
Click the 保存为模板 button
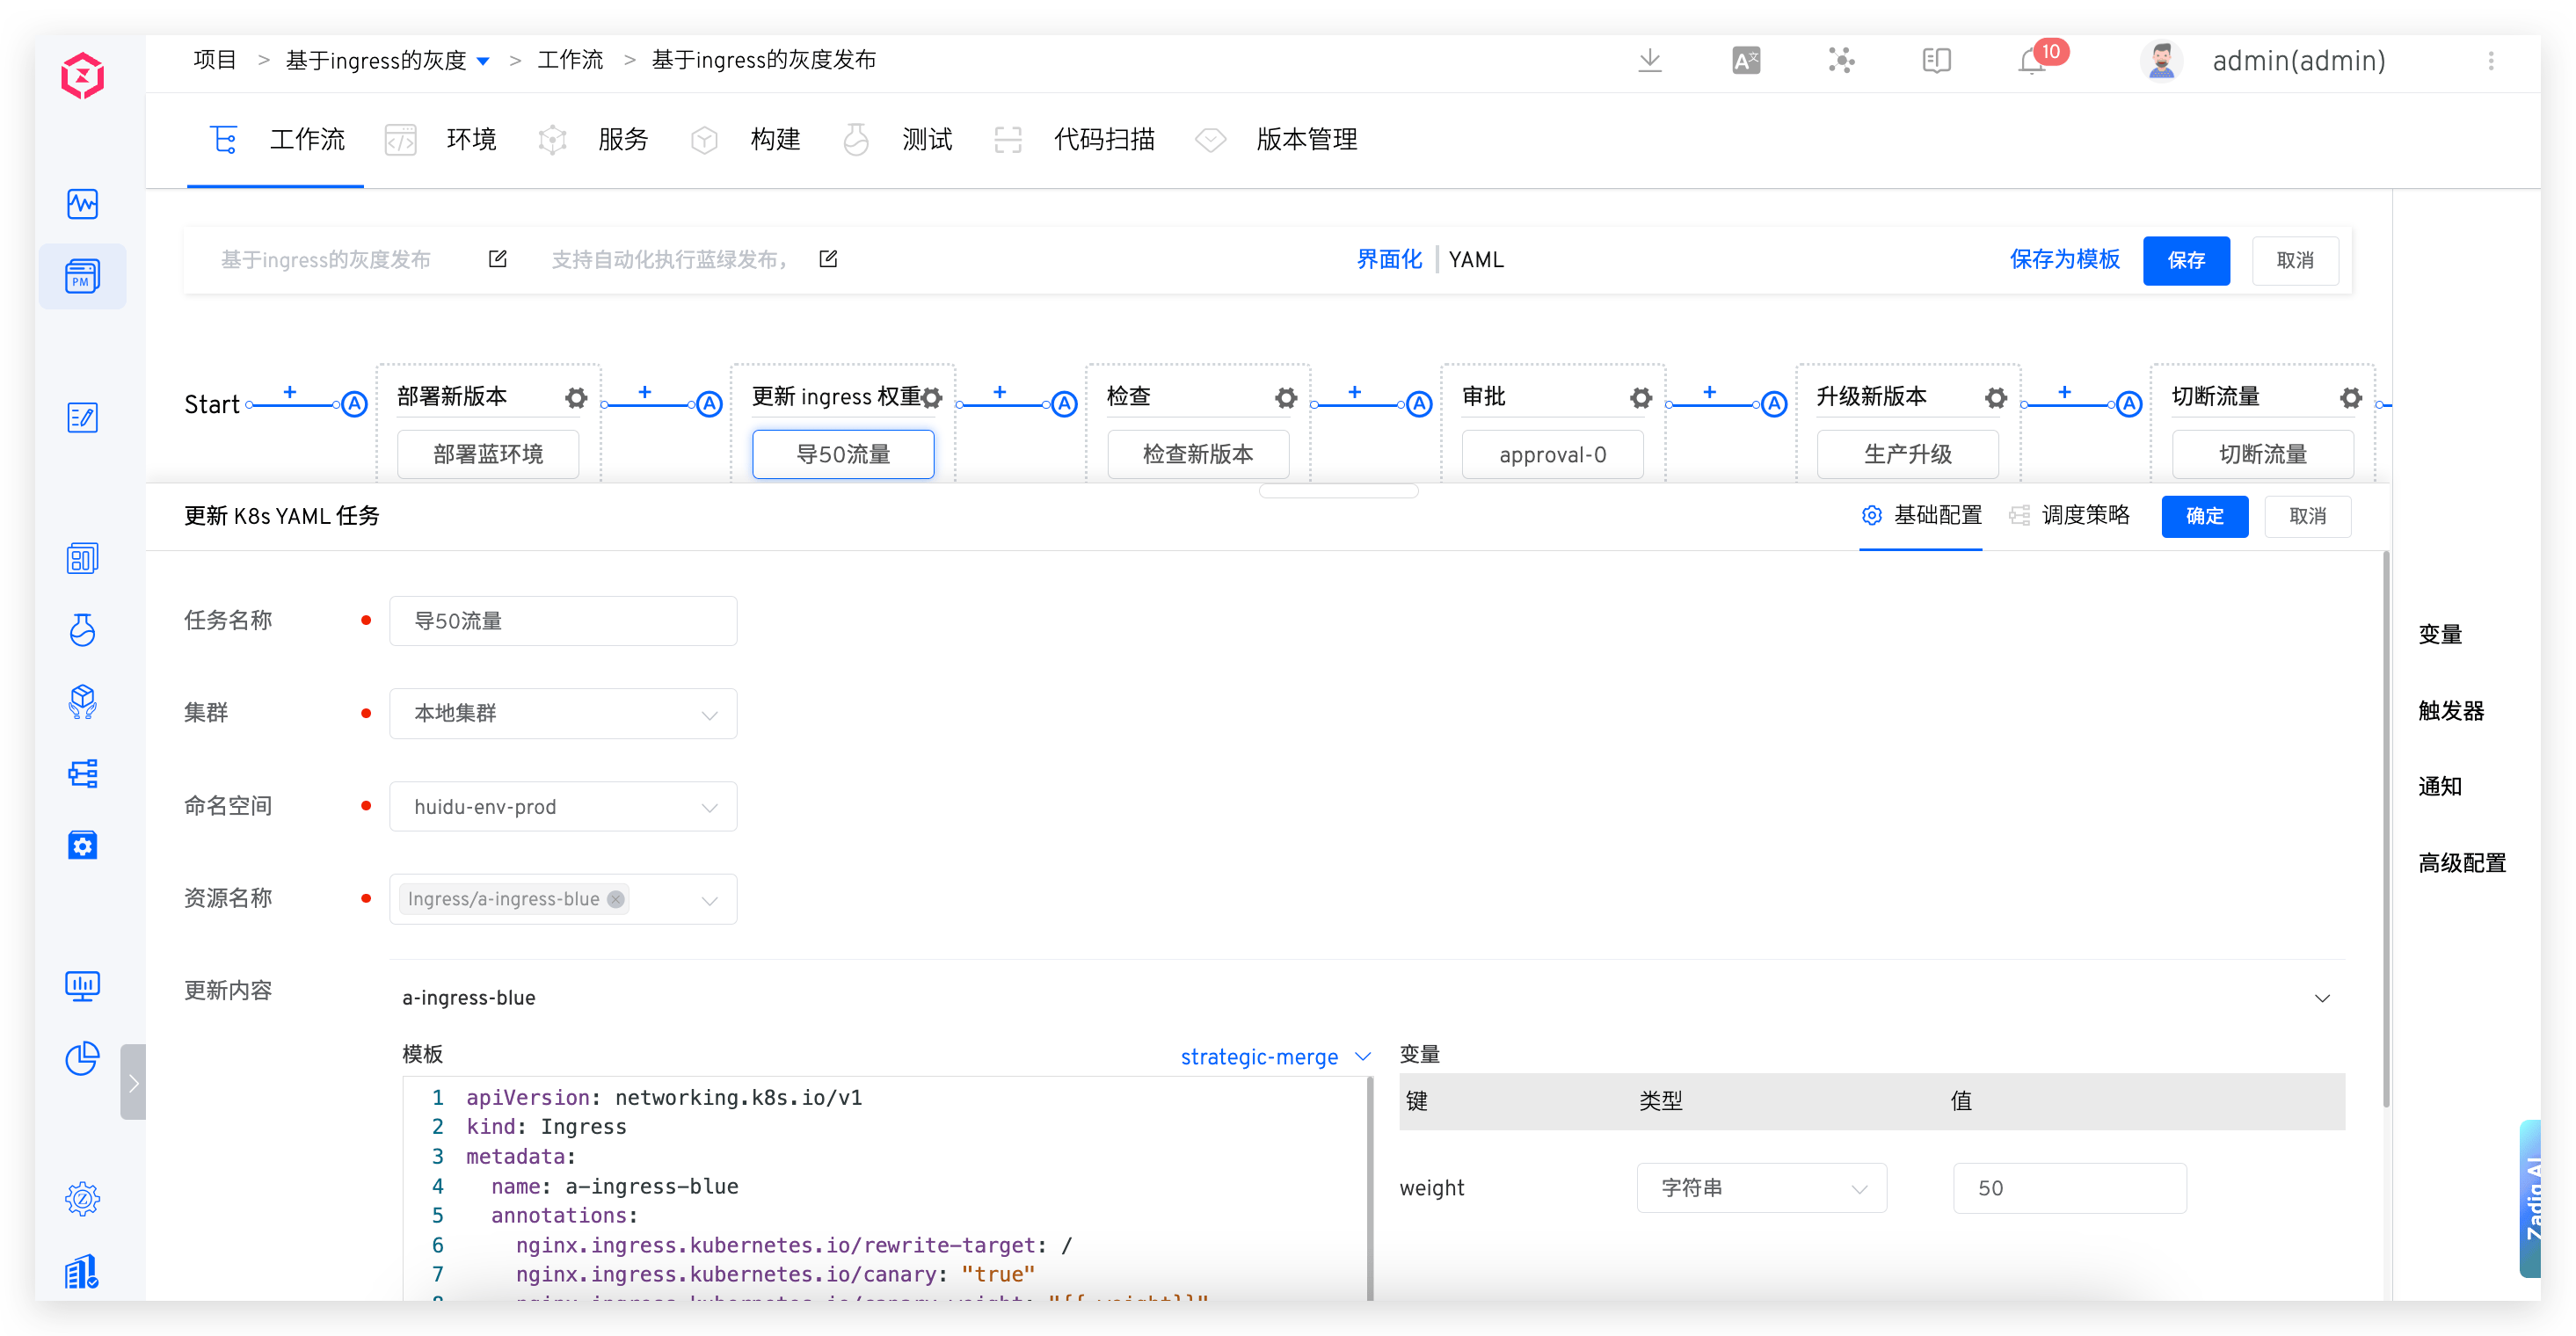(x=2064, y=260)
